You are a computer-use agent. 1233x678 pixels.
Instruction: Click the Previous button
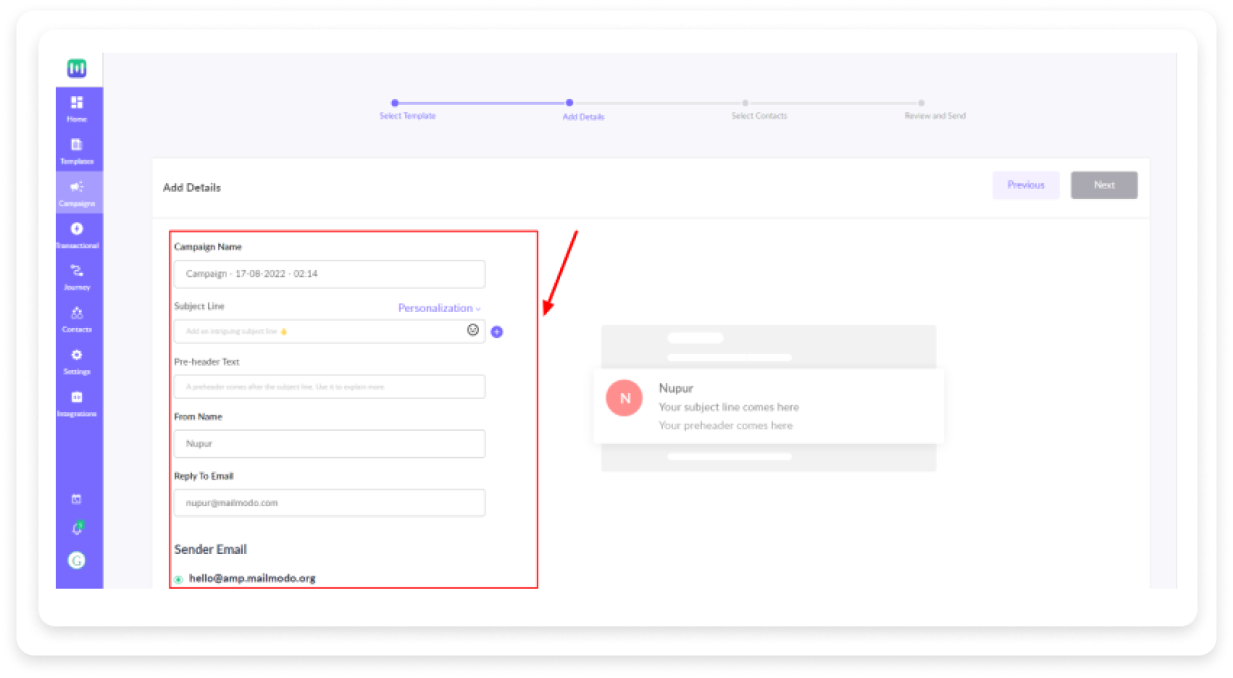pos(1026,185)
